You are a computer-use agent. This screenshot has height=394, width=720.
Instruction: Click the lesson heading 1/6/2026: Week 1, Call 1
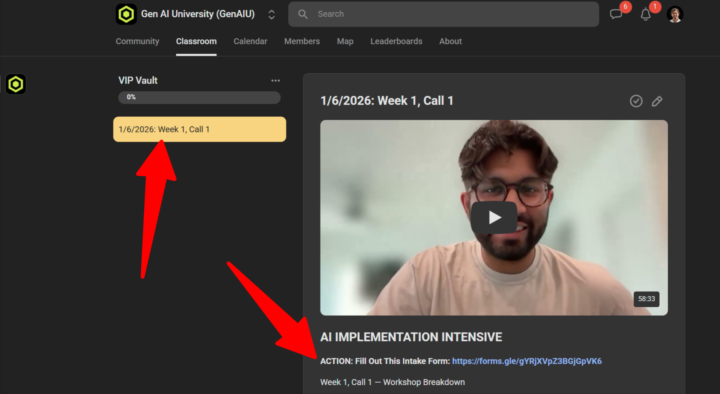(387, 101)
